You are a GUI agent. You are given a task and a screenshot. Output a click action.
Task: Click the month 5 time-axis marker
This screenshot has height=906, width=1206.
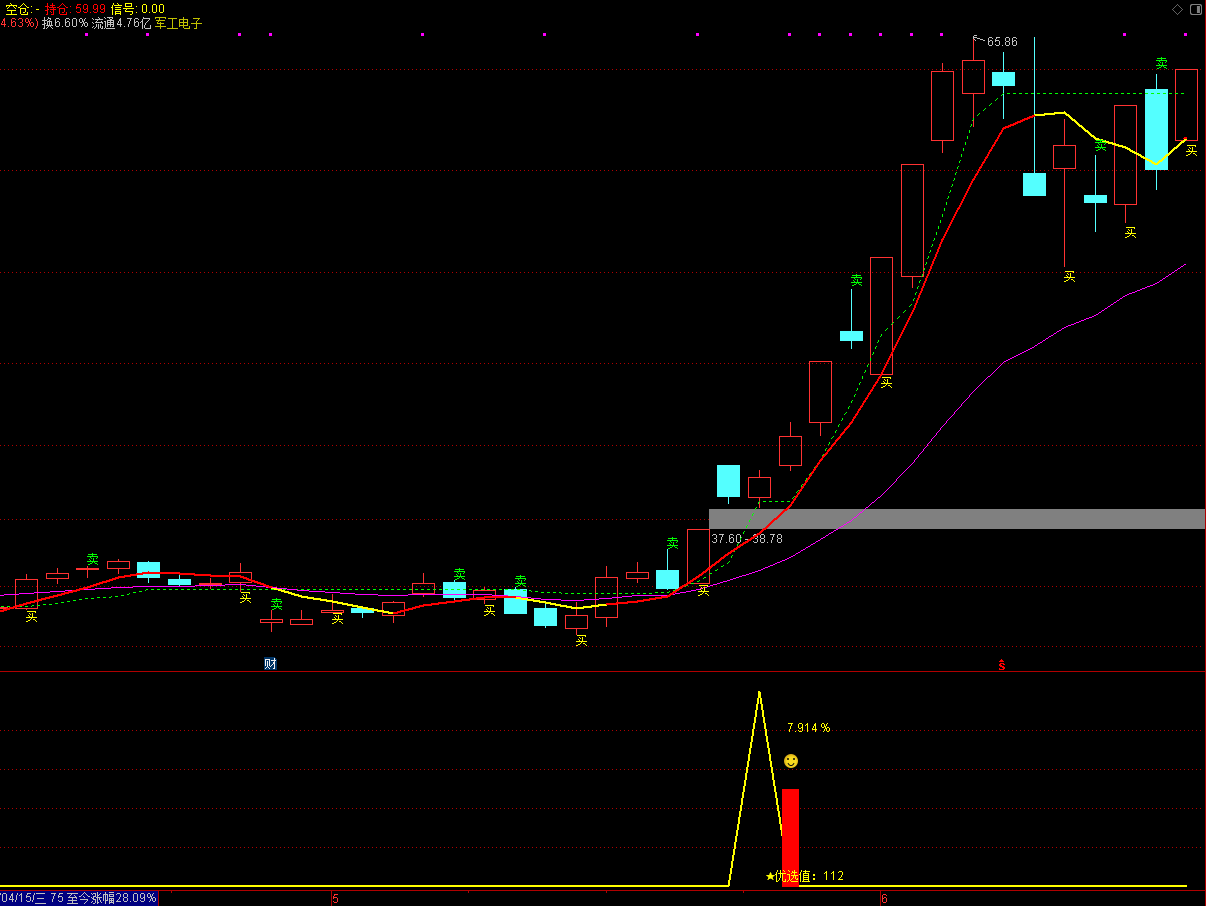click(x=336, y=899)
